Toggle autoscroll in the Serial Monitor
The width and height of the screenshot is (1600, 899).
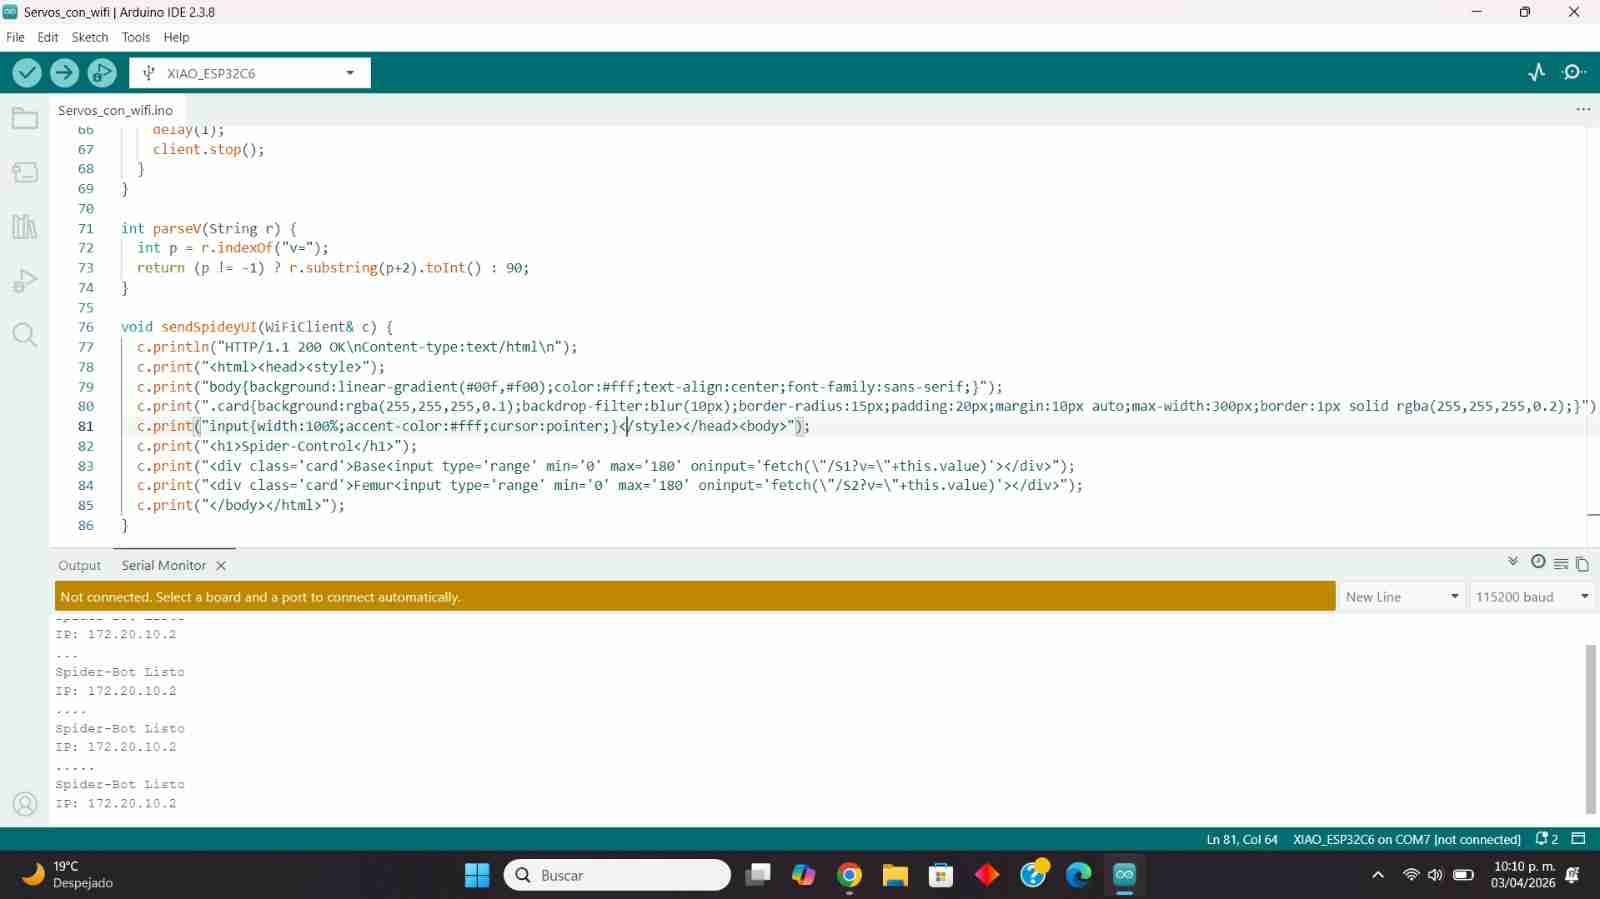pos(1513,562)
